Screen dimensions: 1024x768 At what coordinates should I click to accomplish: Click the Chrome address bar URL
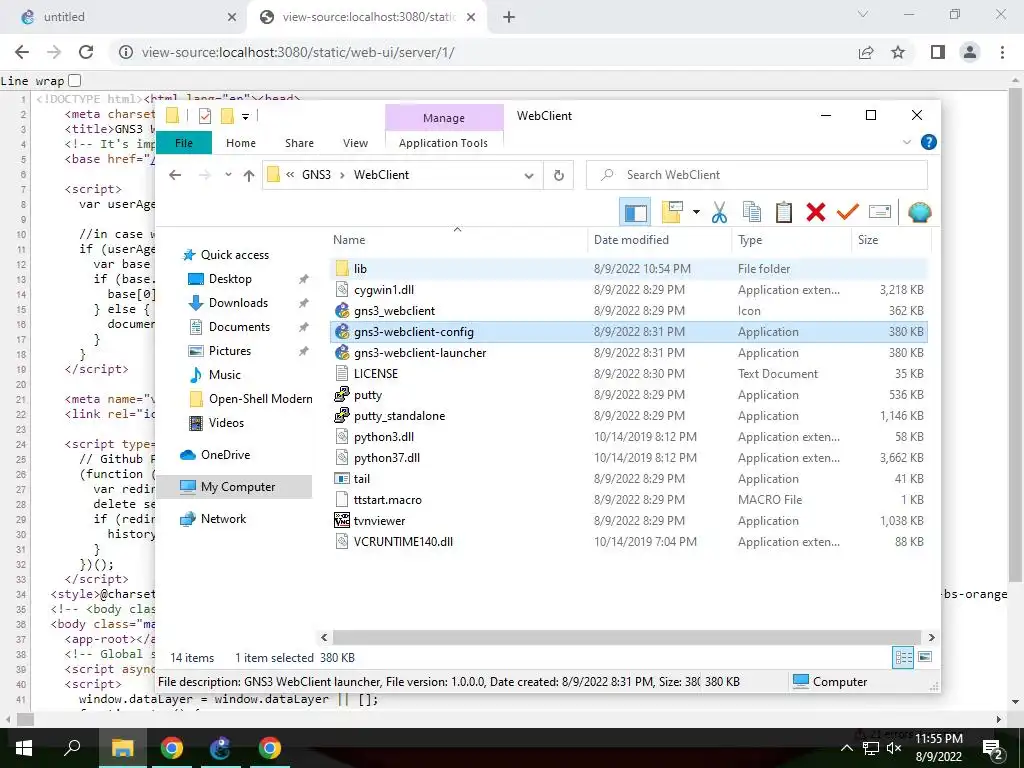298,52
